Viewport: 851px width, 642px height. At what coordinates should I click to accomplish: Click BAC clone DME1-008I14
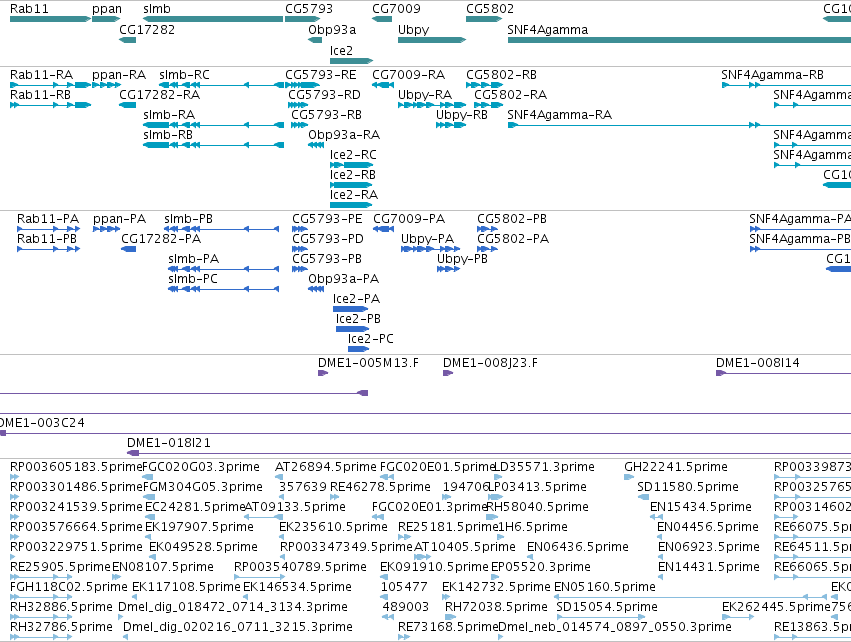pos(758,363)
